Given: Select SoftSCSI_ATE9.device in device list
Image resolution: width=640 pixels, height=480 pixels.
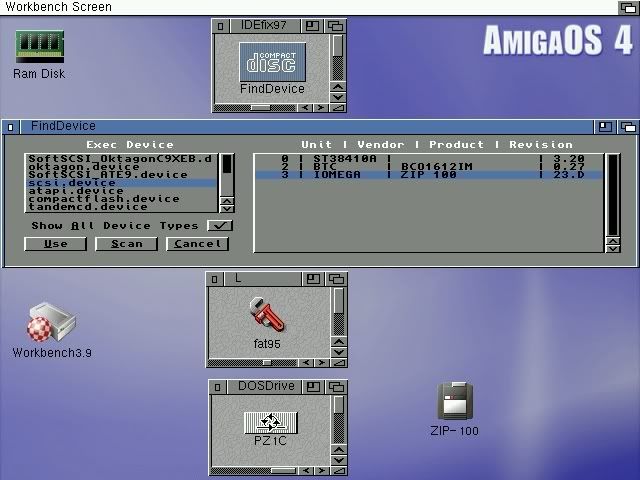Looking at the screenshot, I should coord(121,175).
